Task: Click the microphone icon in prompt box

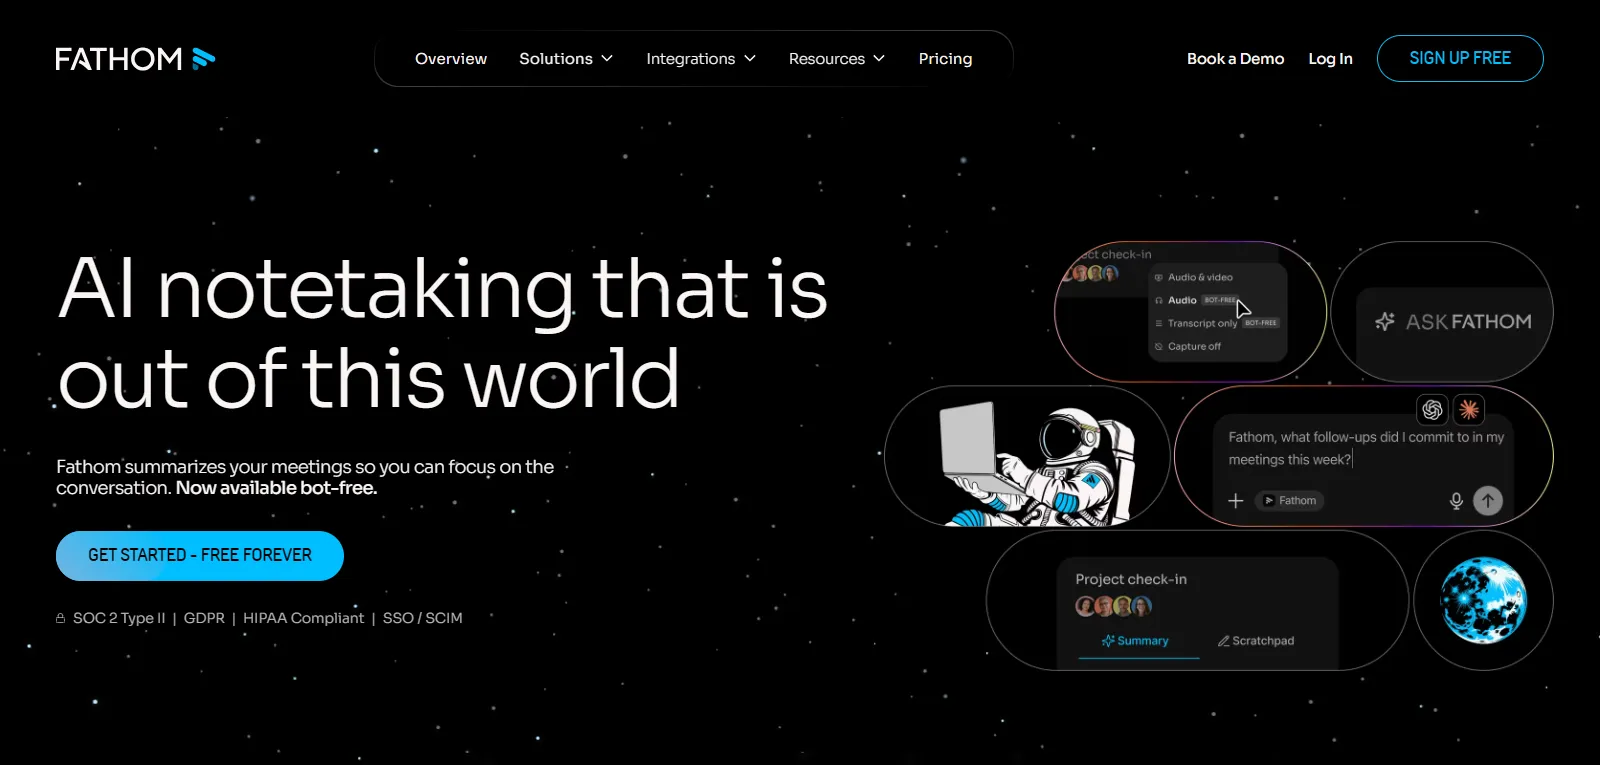Action: coord(1456,501)
